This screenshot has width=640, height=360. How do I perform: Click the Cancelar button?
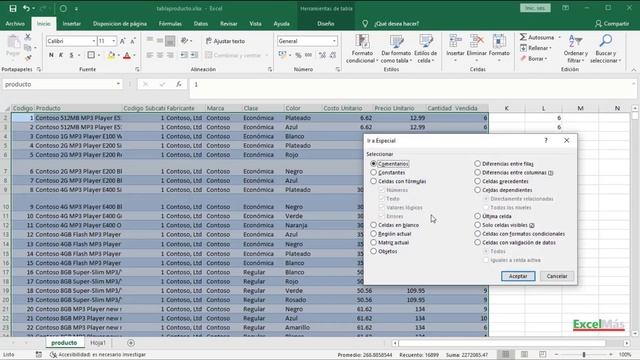click(x=557, y=276)
